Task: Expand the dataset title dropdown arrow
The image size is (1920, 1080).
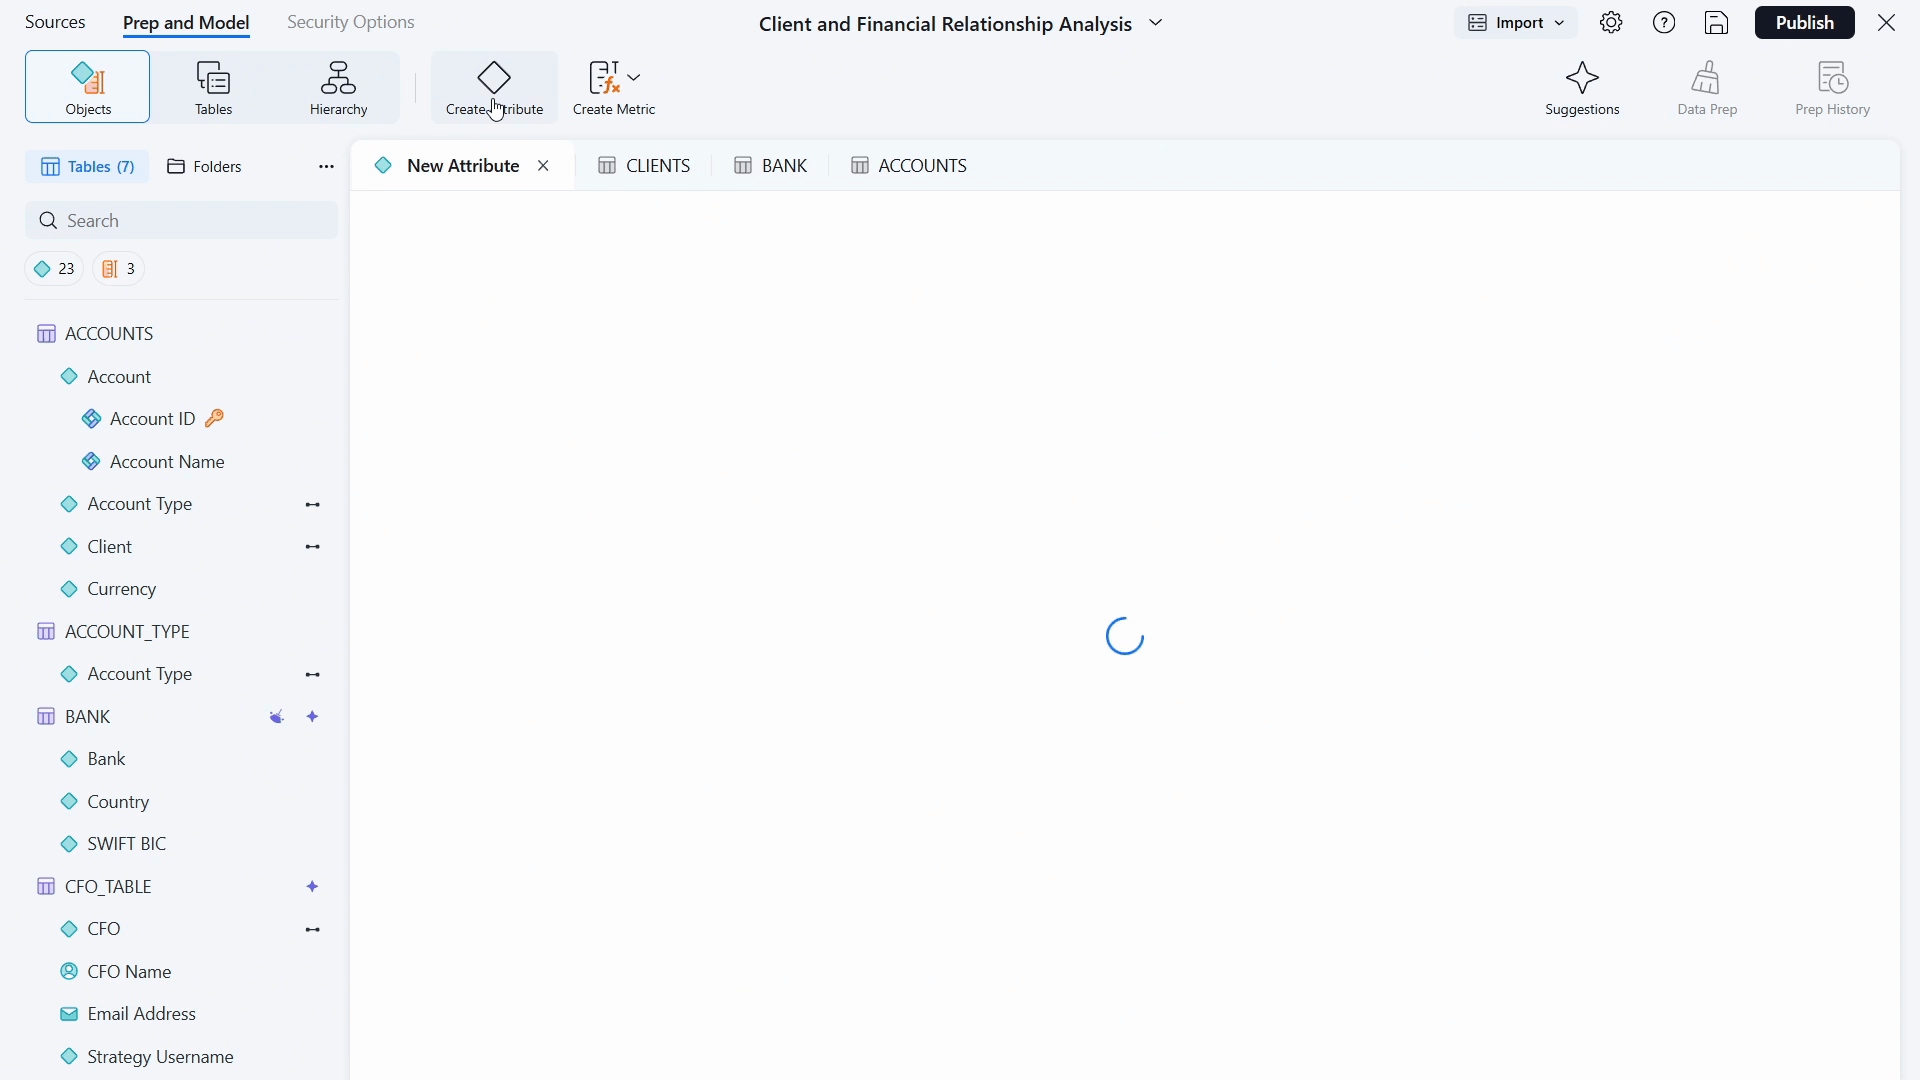Action: [x=1157, y=23]
